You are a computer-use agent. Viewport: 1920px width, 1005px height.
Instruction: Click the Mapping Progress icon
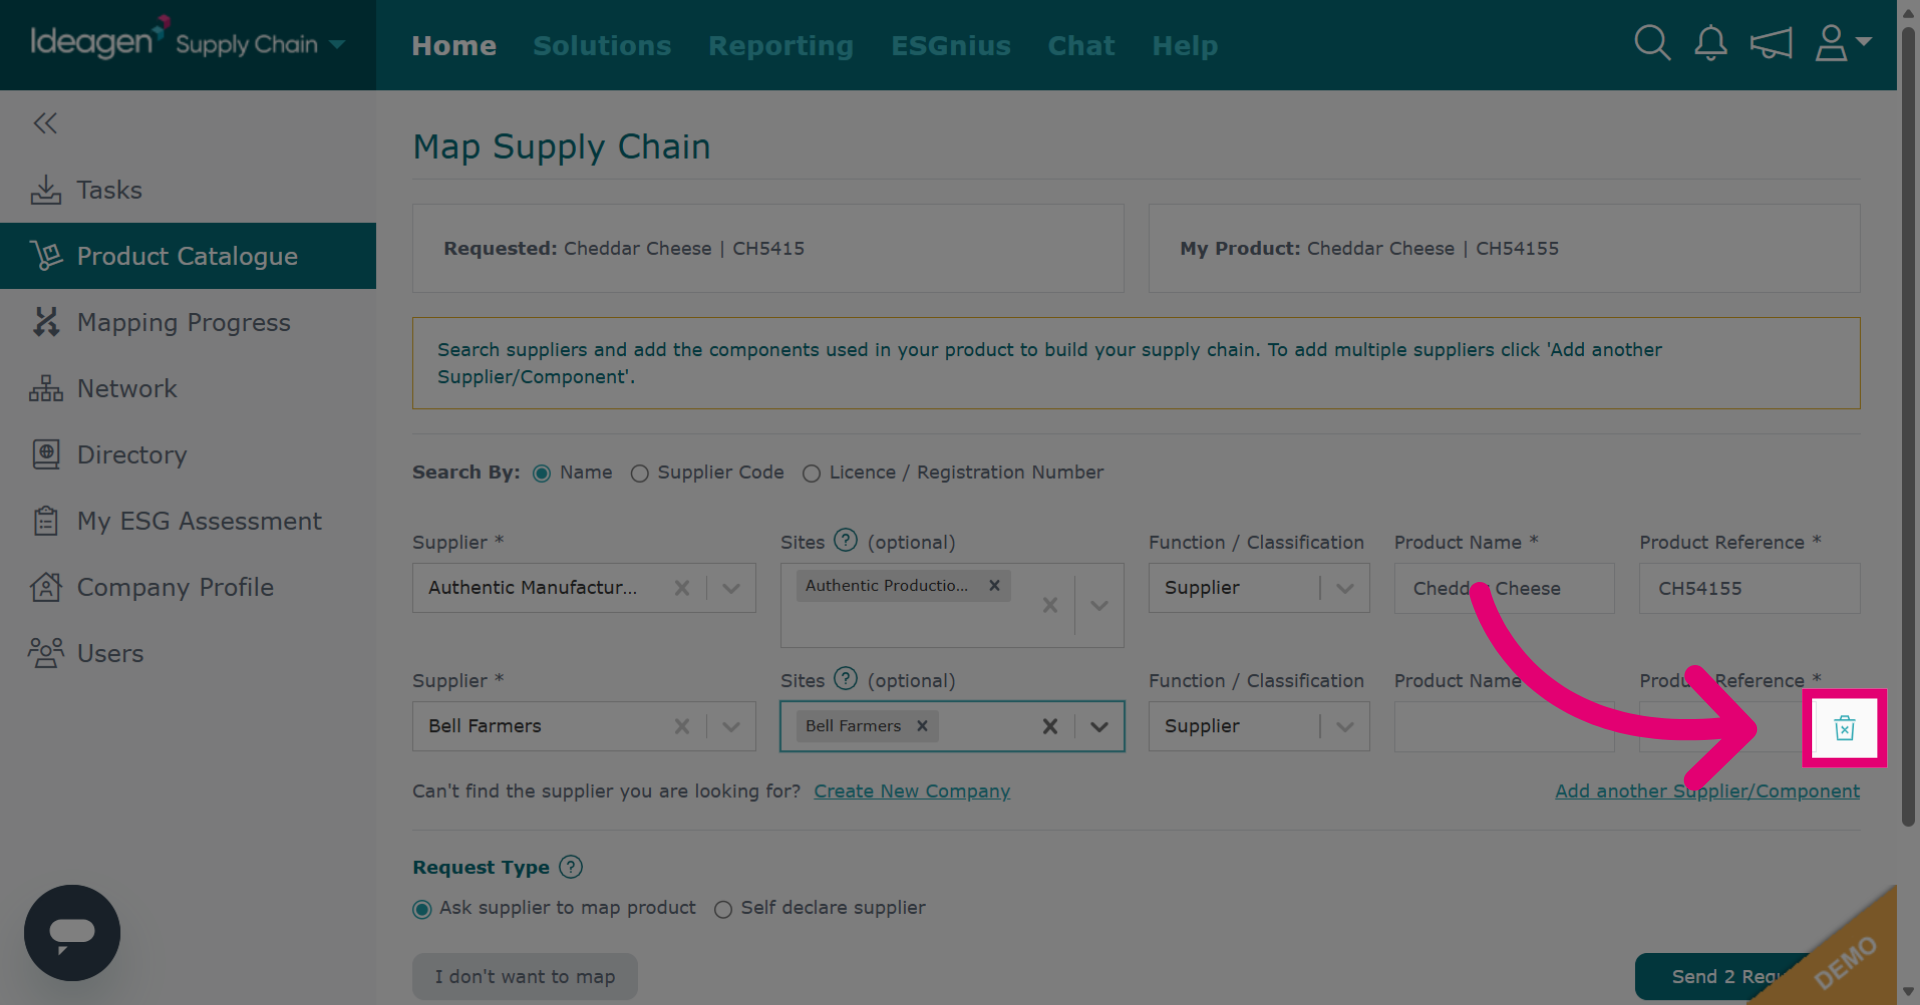pyautogui.click(x=46, y=322)
